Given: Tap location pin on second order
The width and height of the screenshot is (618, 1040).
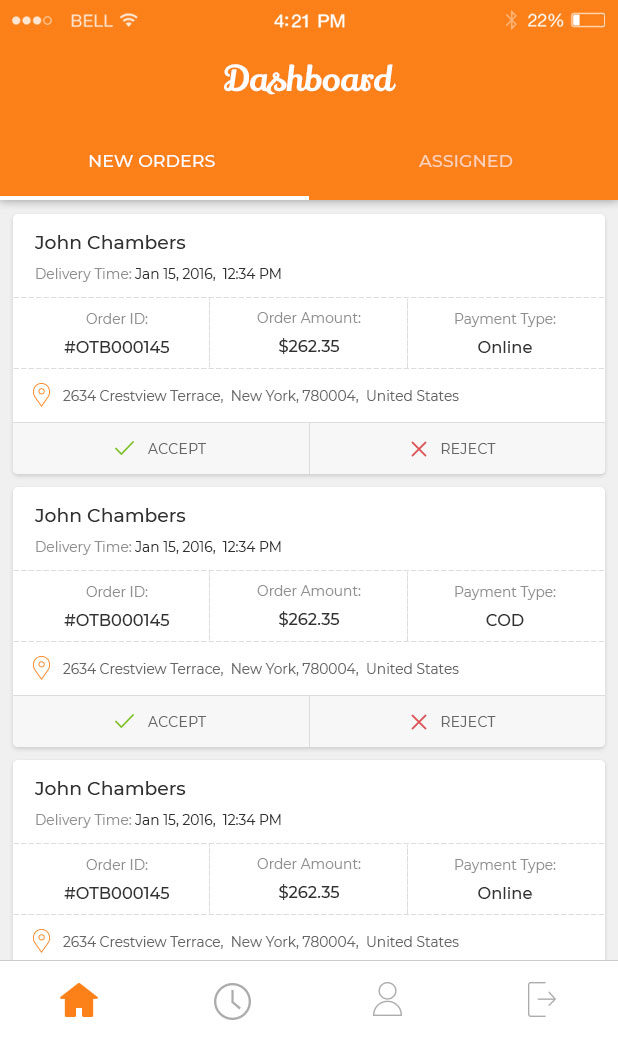Looking at the screenshot, I should (41, 668).
